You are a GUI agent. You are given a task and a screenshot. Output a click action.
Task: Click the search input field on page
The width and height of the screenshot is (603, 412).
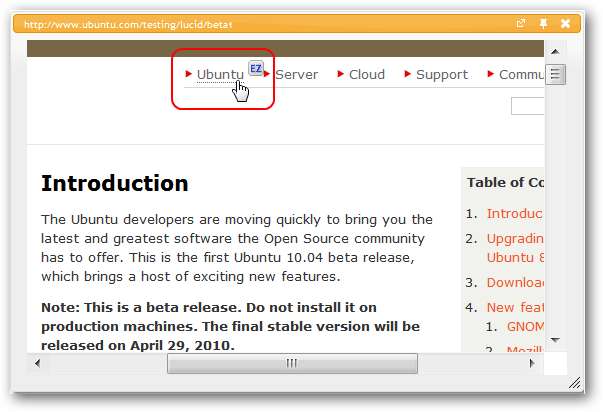[x=527, y=106]
